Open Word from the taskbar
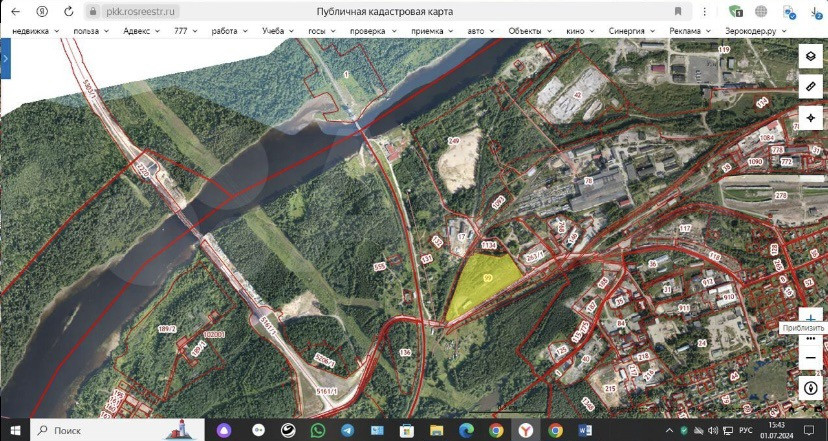 click(x=585, y=430)
